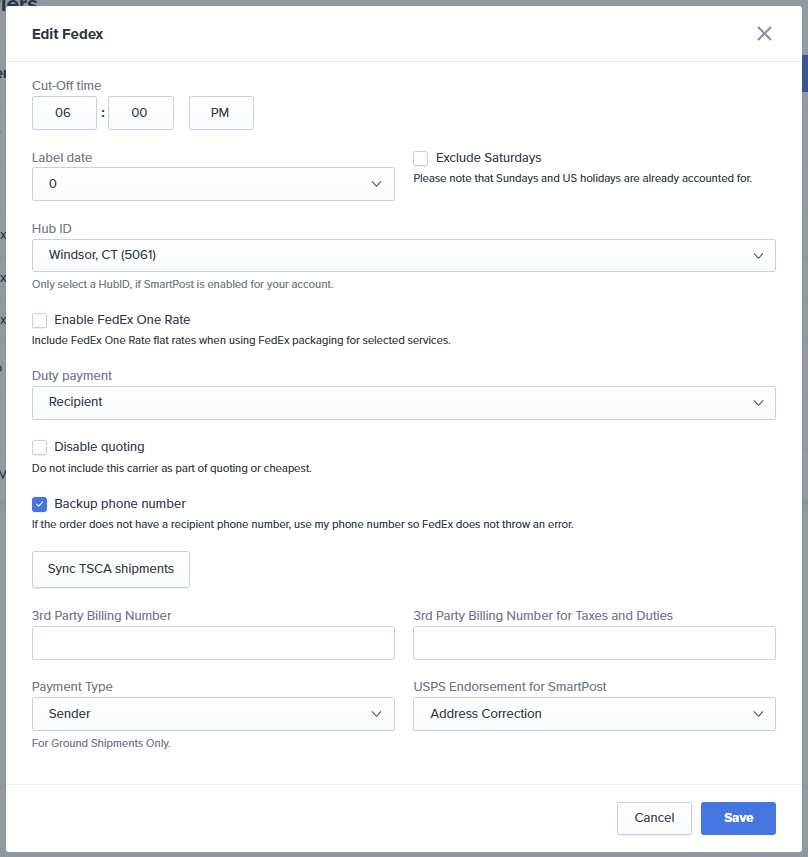Screen dimensions: 808x857
Task: Focus the Billing Number for Taxes and Duties field
Action: click(x=594, y=643)
